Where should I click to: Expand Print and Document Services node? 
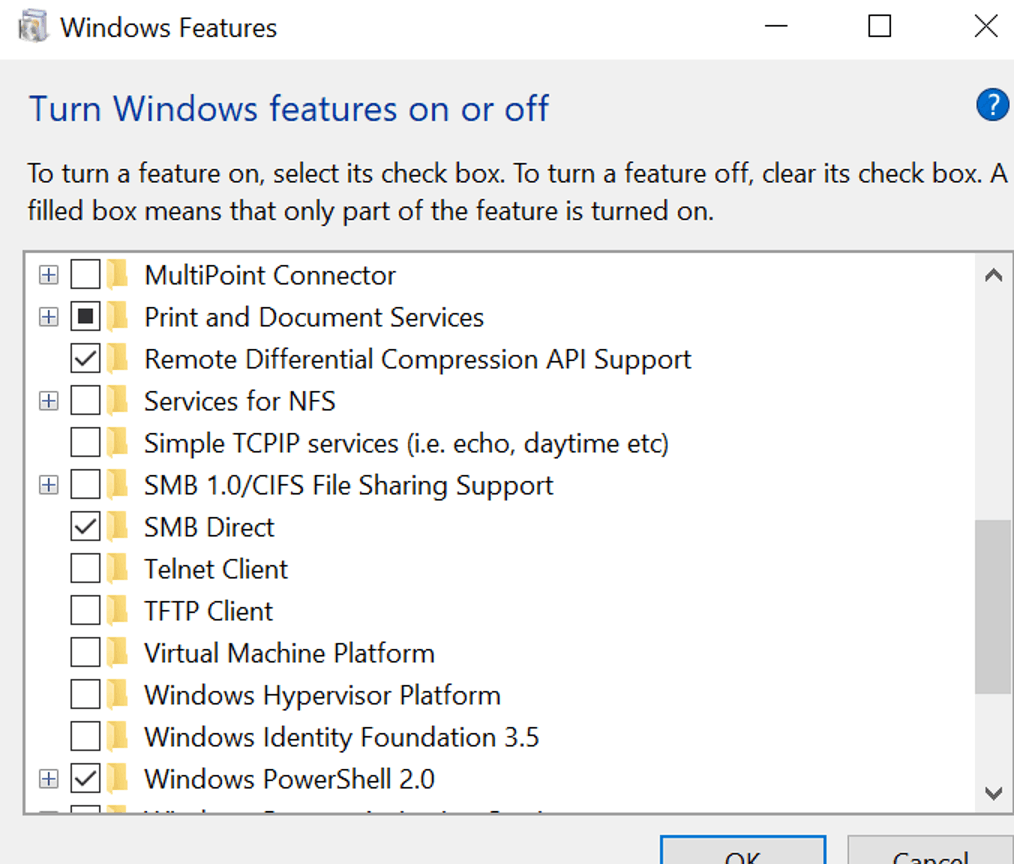click(49, 317)
